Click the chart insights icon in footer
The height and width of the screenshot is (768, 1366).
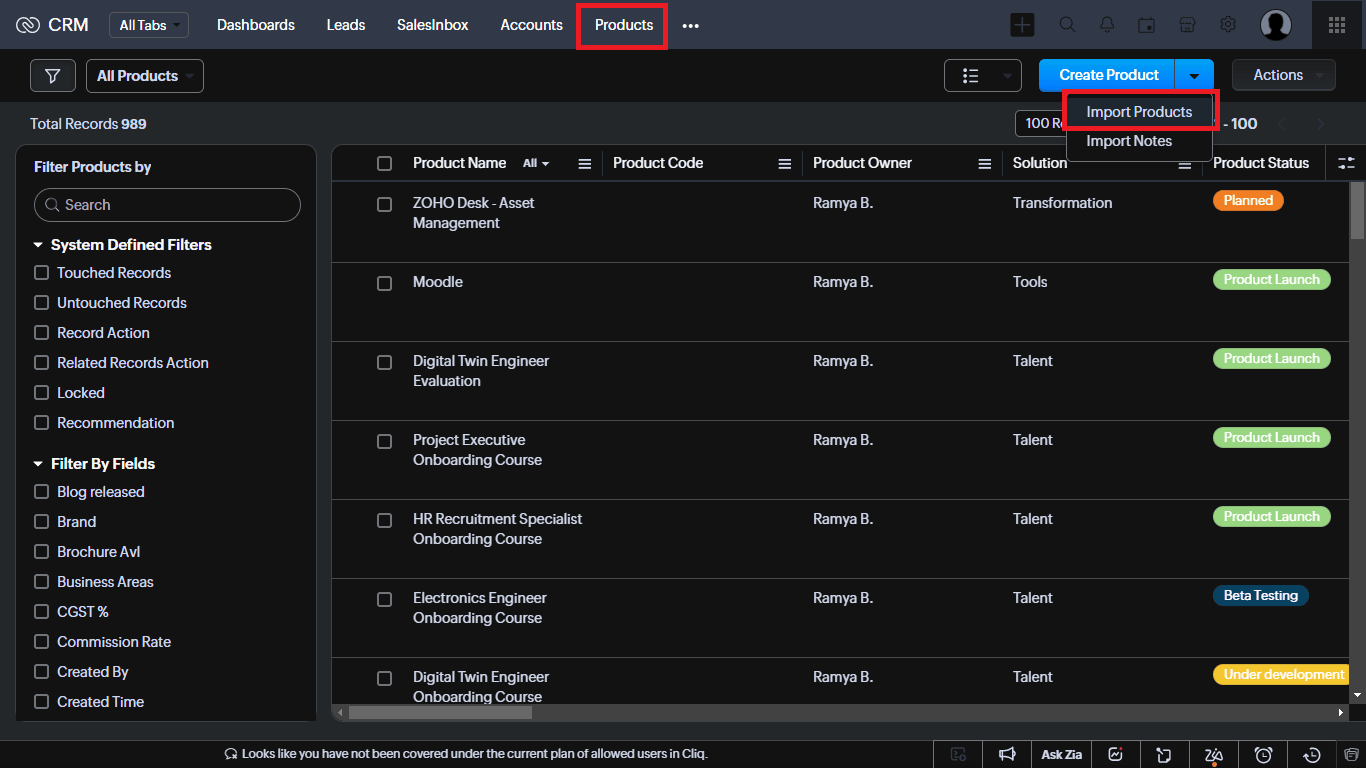[1116, 754]
